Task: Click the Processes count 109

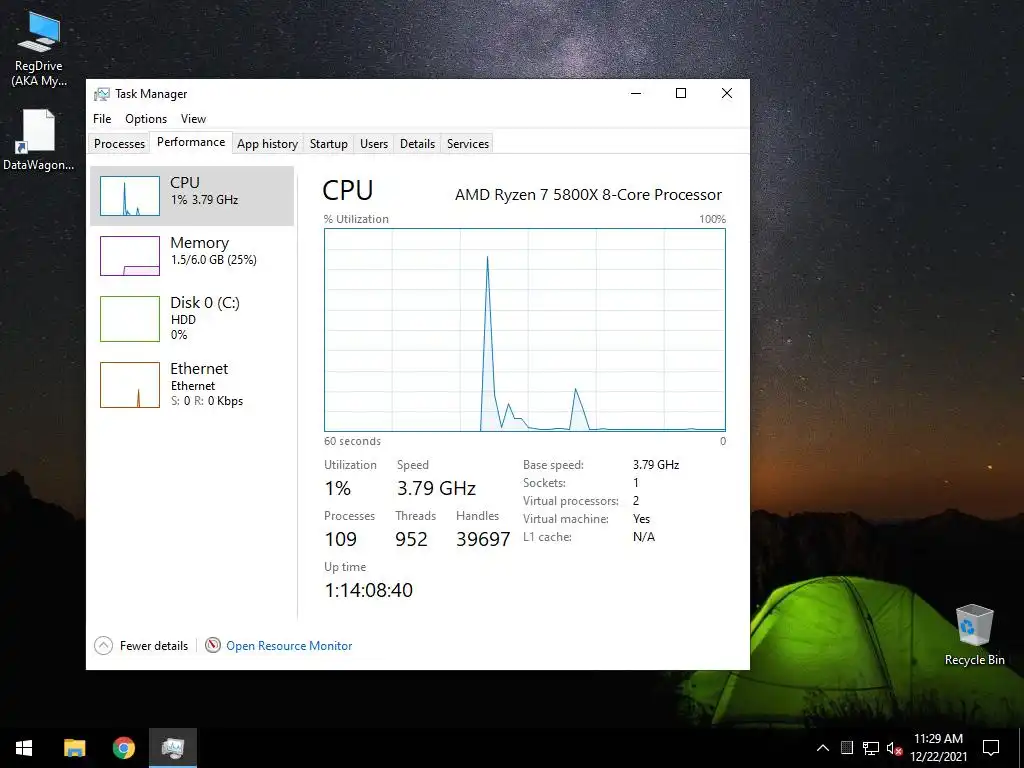Action: (x=341, y=539)
